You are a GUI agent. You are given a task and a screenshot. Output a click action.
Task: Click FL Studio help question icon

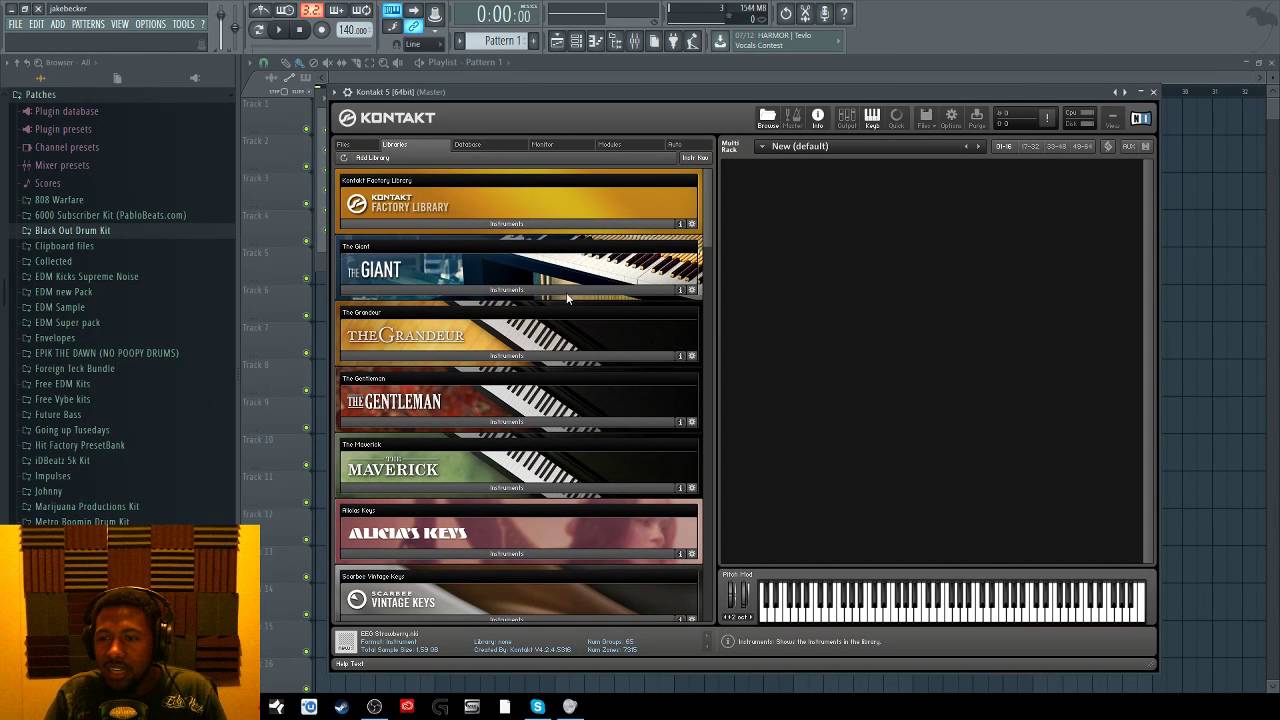pyautogui.click(x=844, y=13)
